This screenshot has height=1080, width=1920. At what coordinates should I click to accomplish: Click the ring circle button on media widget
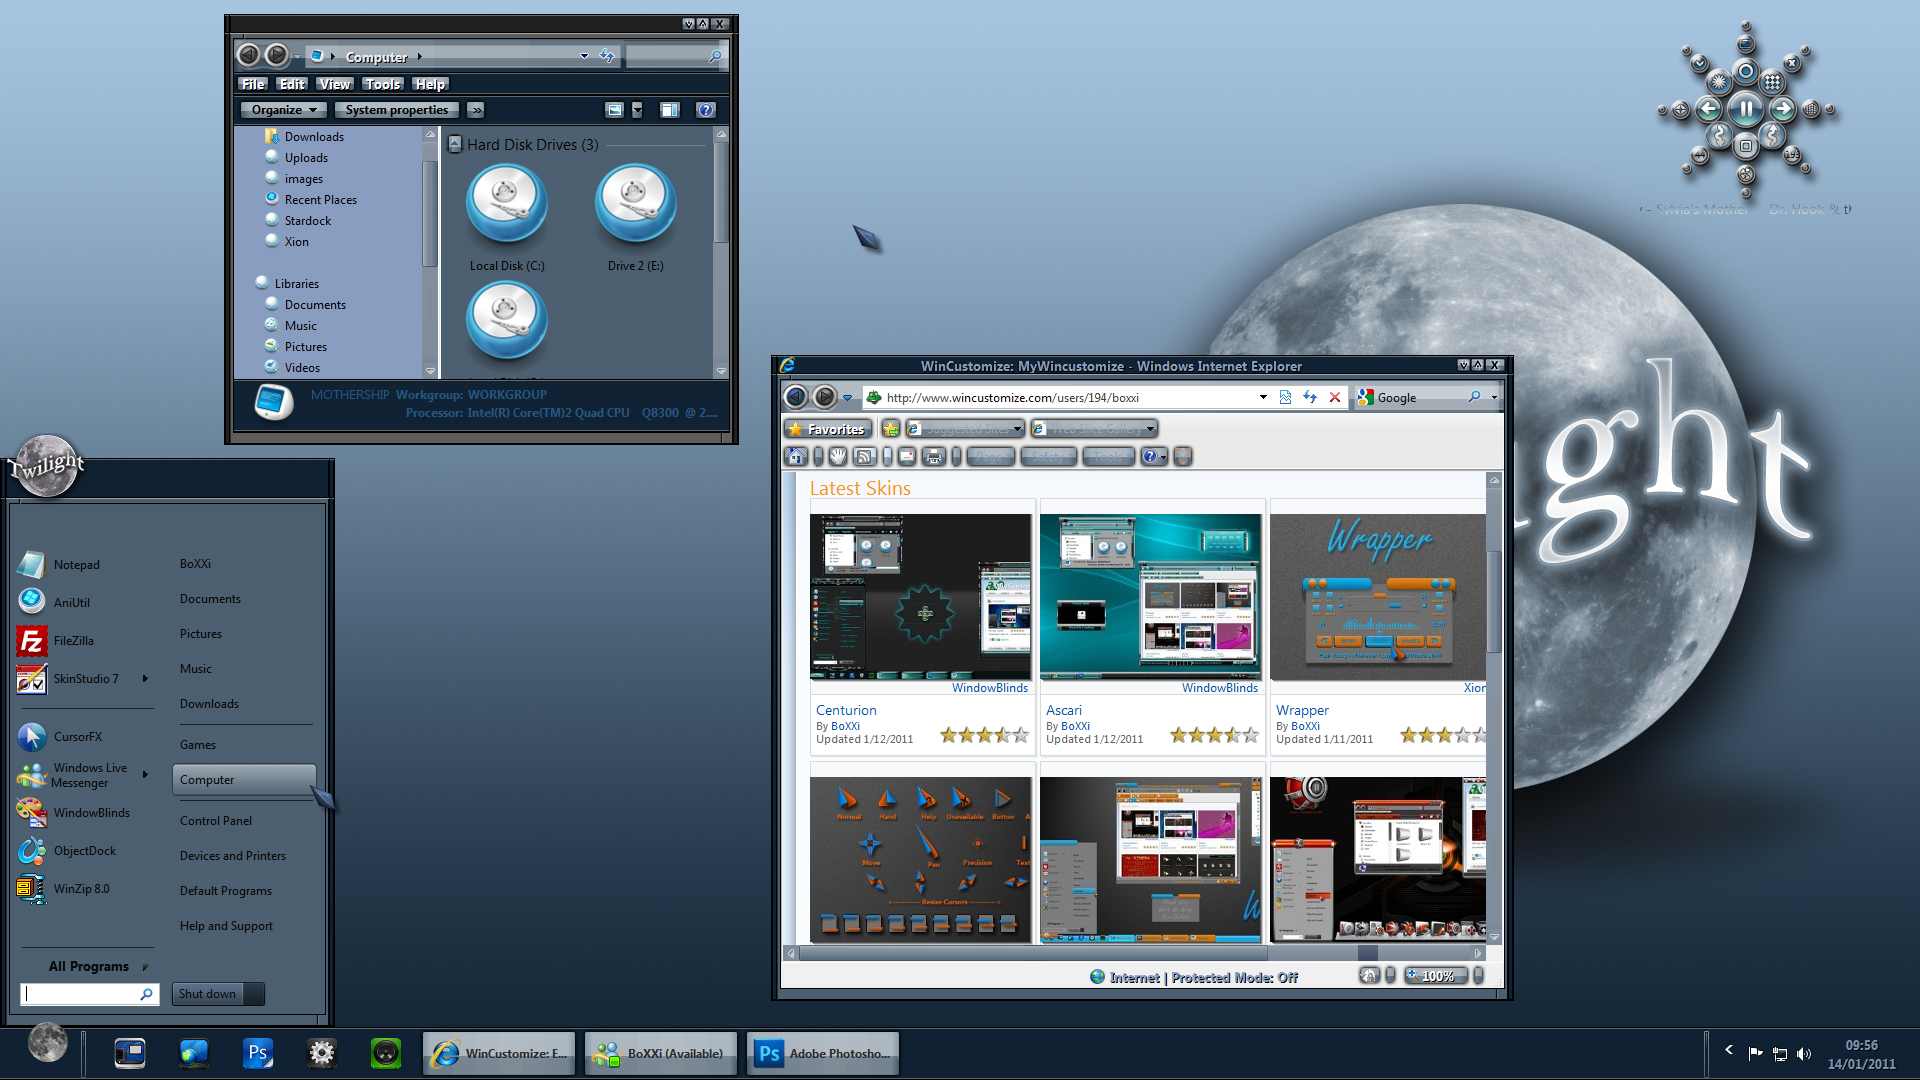pos(1745,72)
